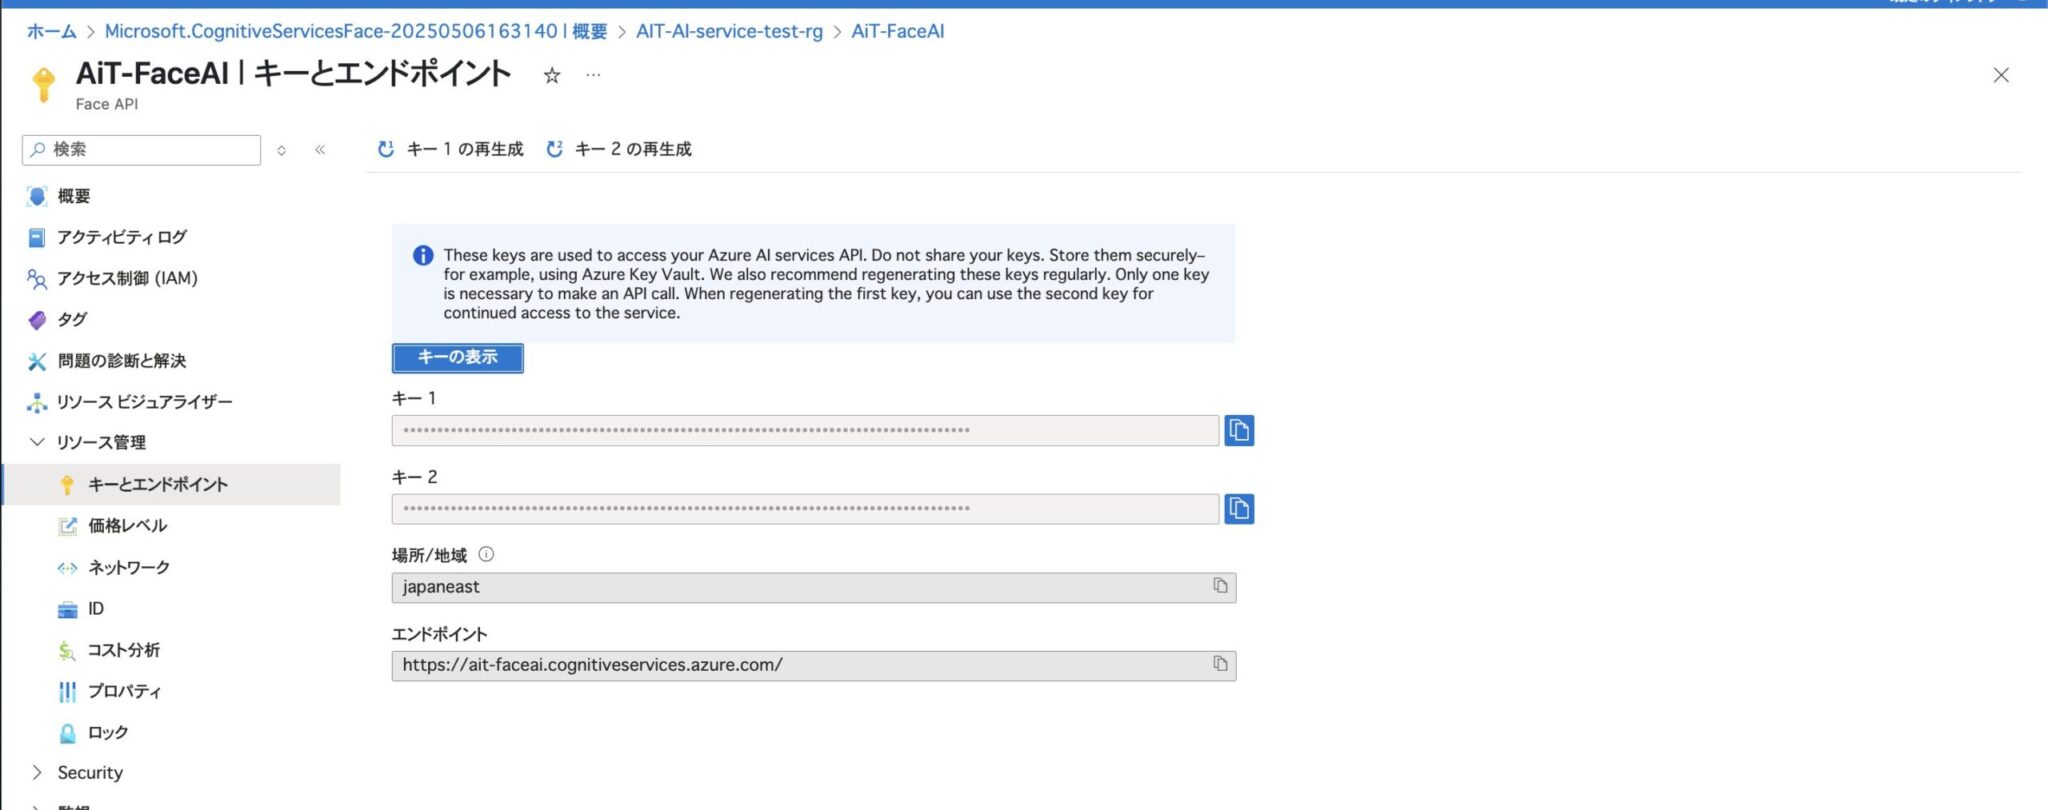
Task: Collapse the sidebar with the « chevron
Action: (321, 149)
